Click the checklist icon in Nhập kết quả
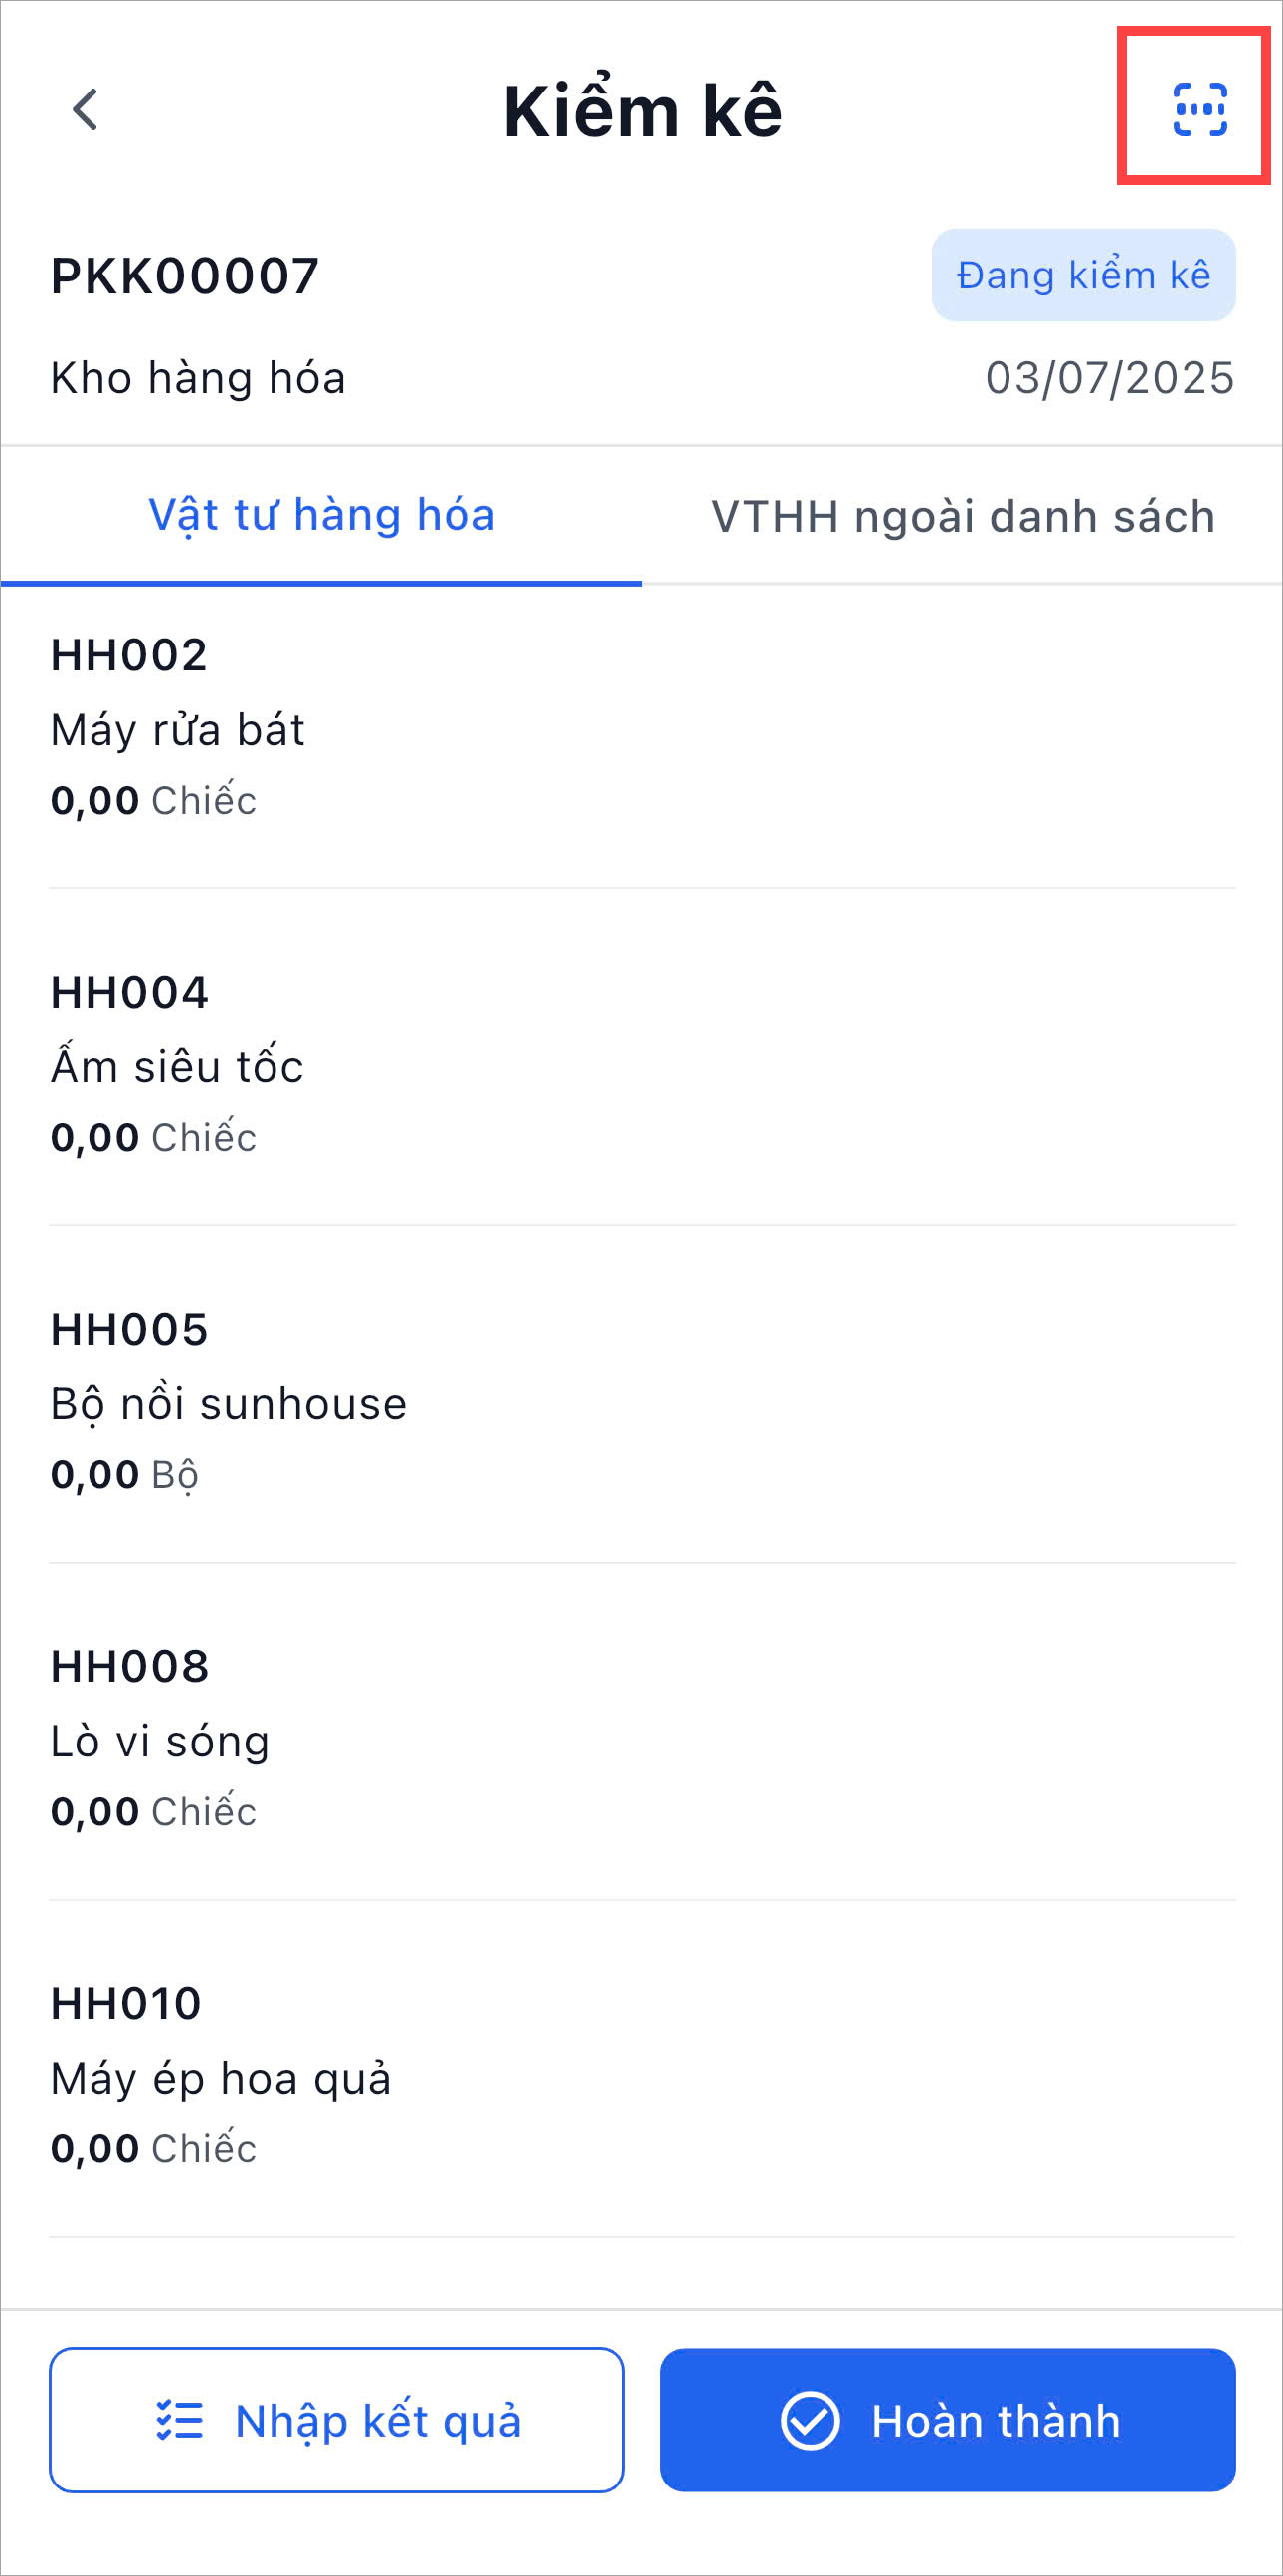The width and height of the screenshot is (1283, 2576). click(180, 2420)
